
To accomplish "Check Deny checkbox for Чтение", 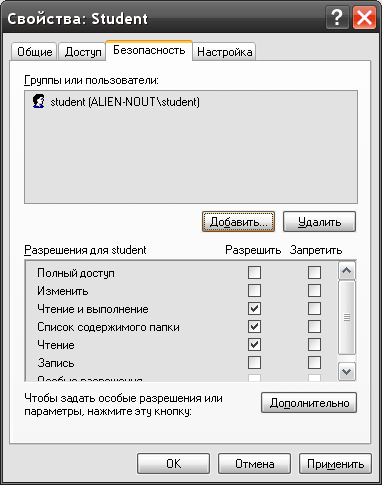I will click(x=314, y=344).
